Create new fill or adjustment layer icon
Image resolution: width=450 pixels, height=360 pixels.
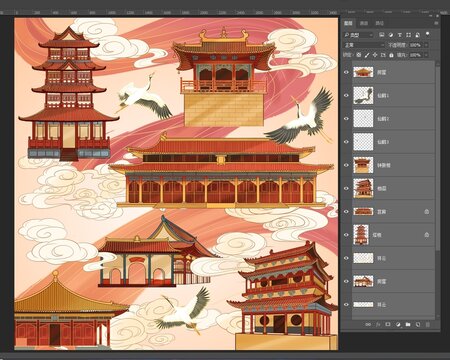coord(398,324)
